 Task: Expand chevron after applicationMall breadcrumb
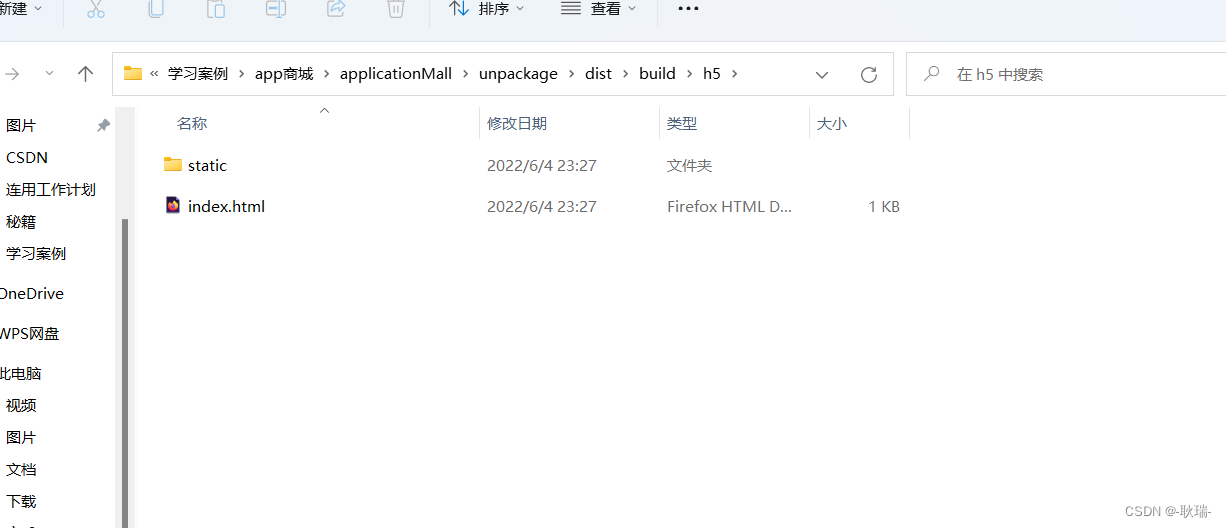(x=466, y=74)
